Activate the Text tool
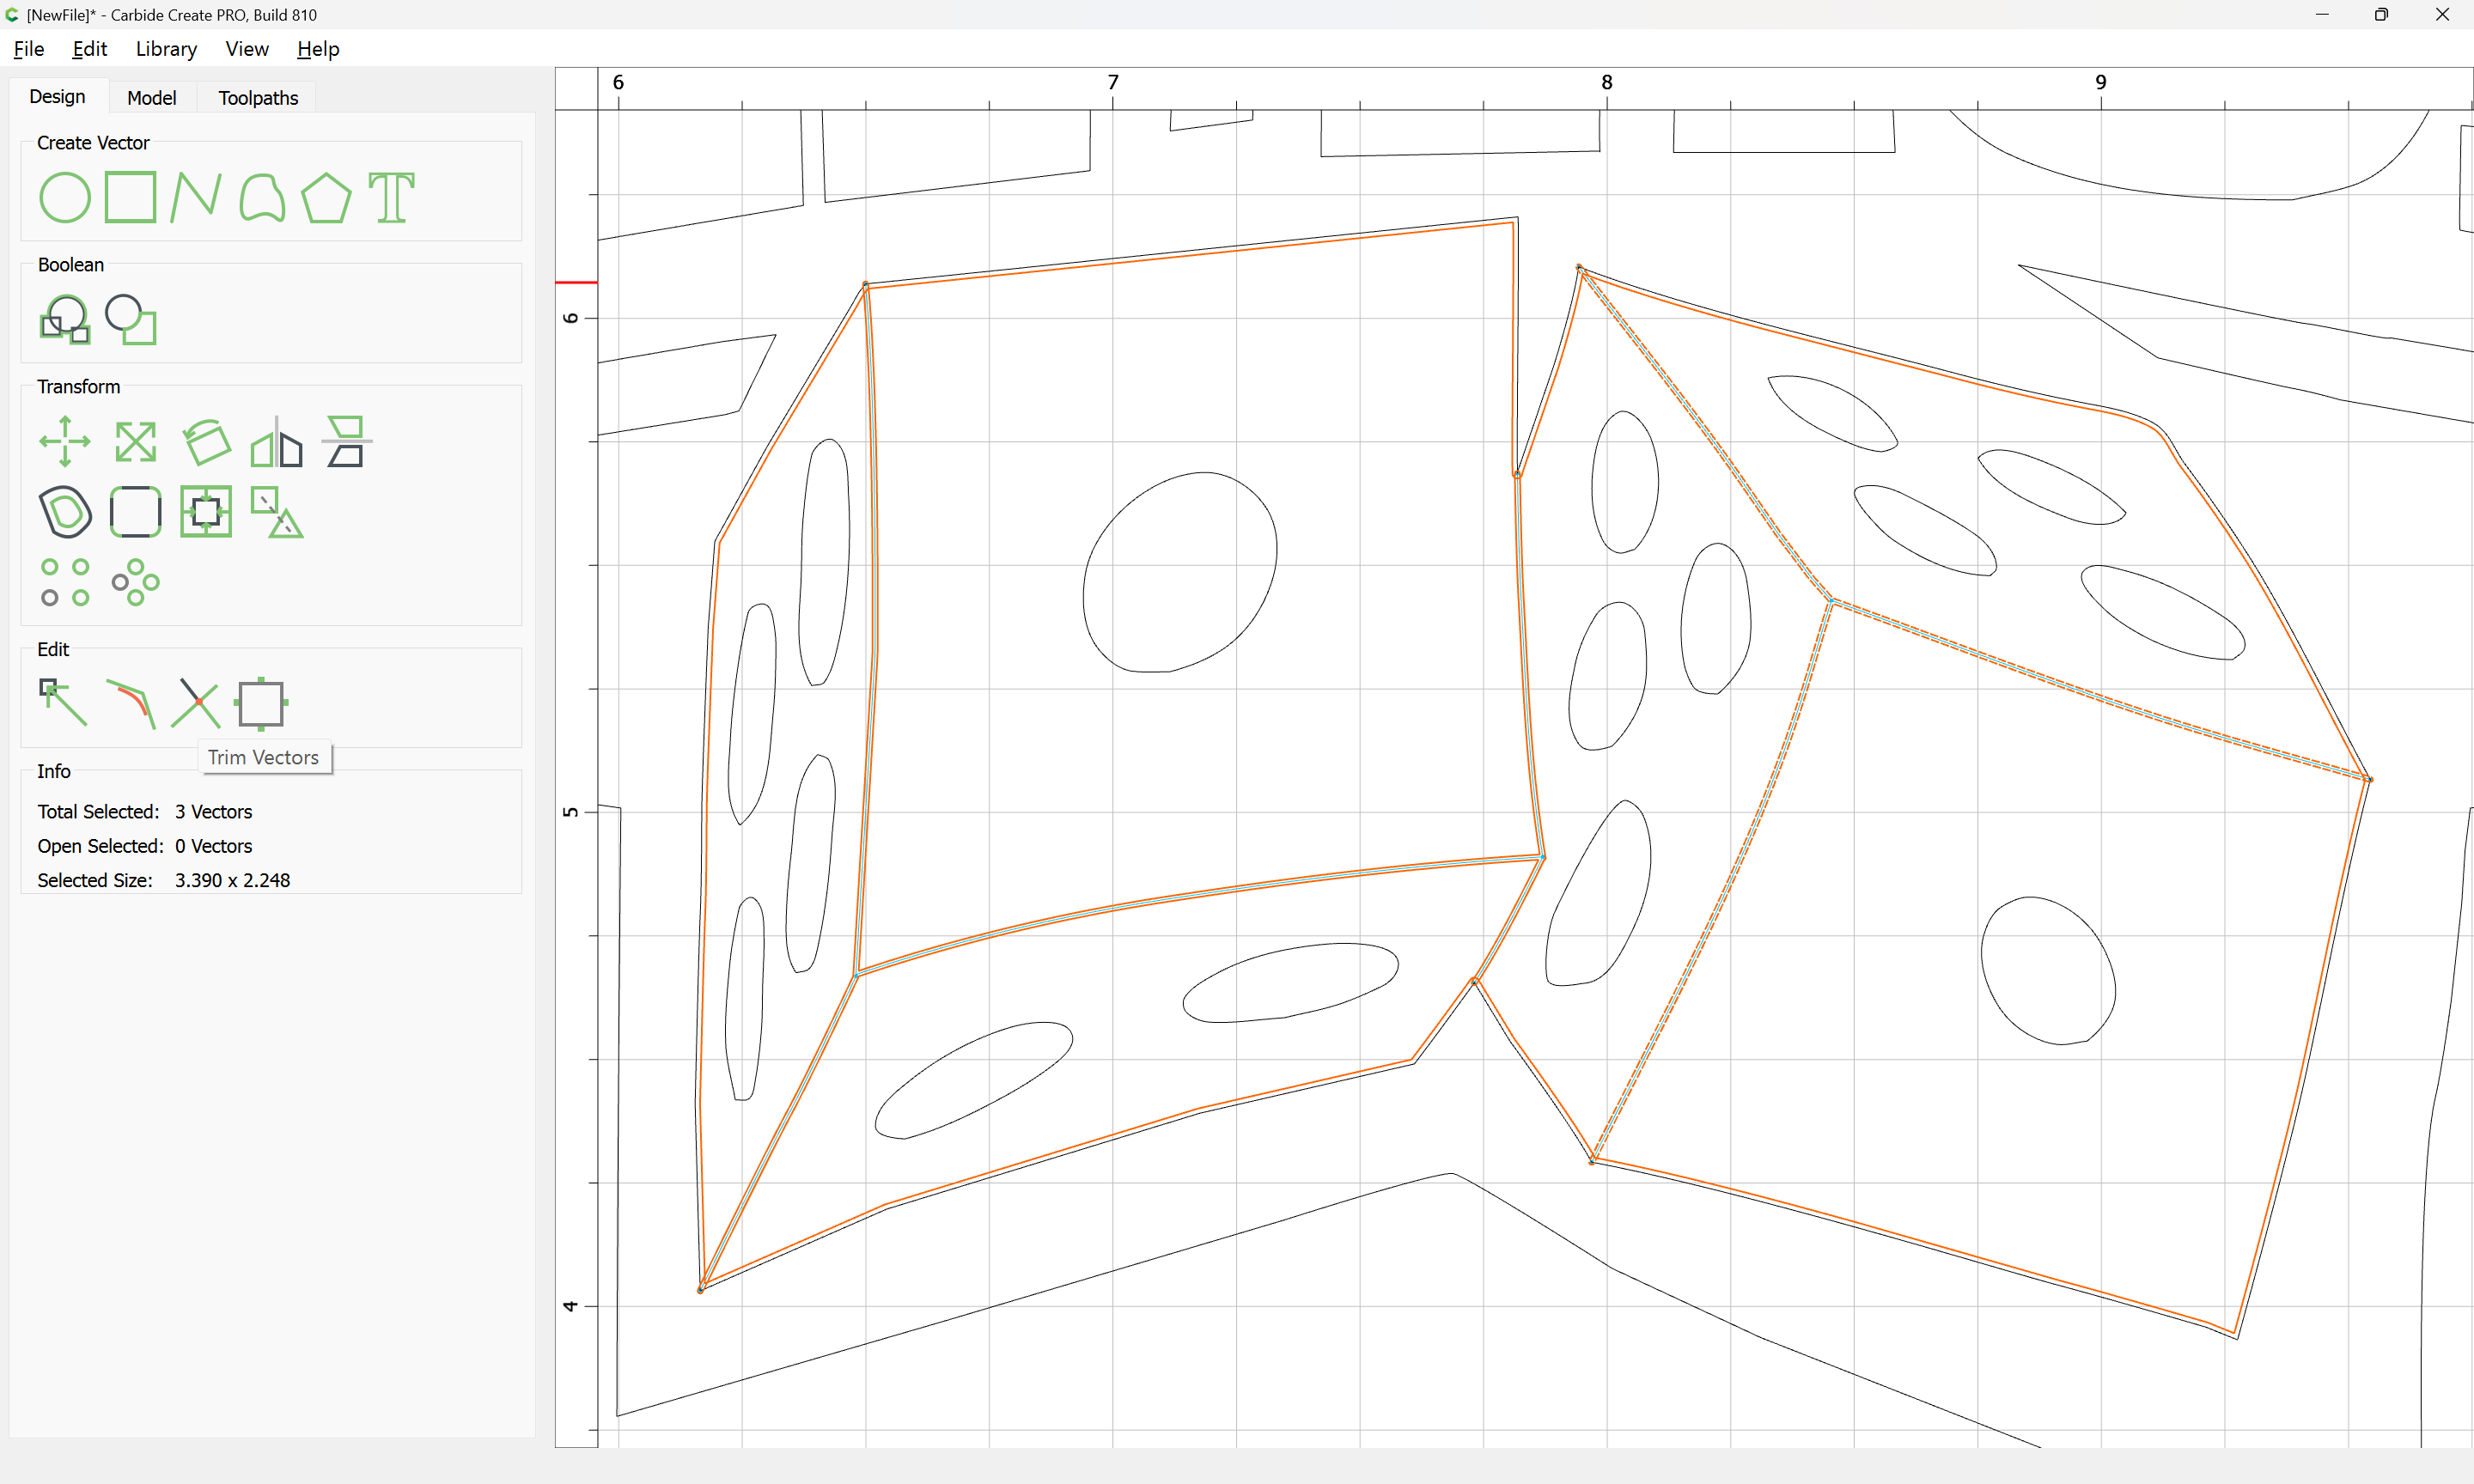Image resolution: width=2474 pixels, height=1484 pixels. (391, 197)
